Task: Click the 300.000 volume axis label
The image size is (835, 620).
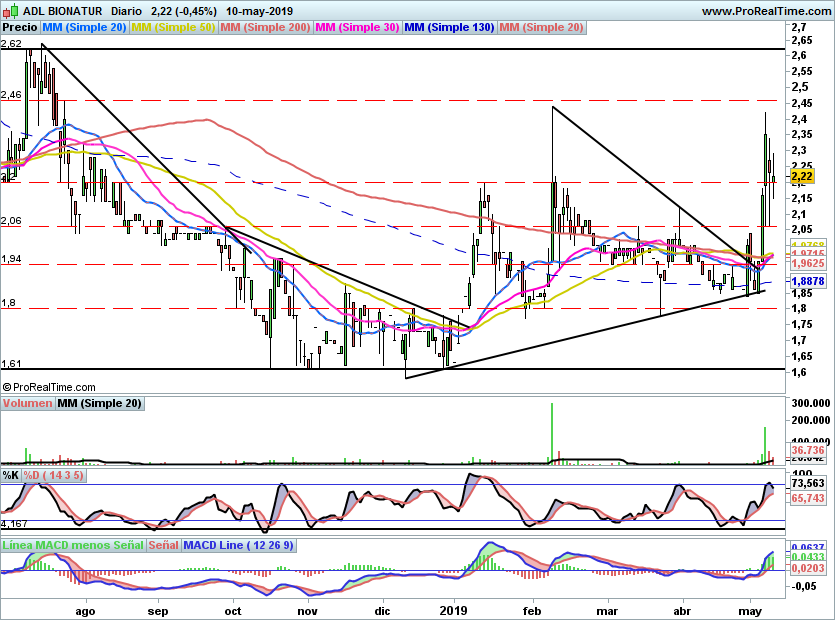Action: pyautogui.click(x=811, y=403)
